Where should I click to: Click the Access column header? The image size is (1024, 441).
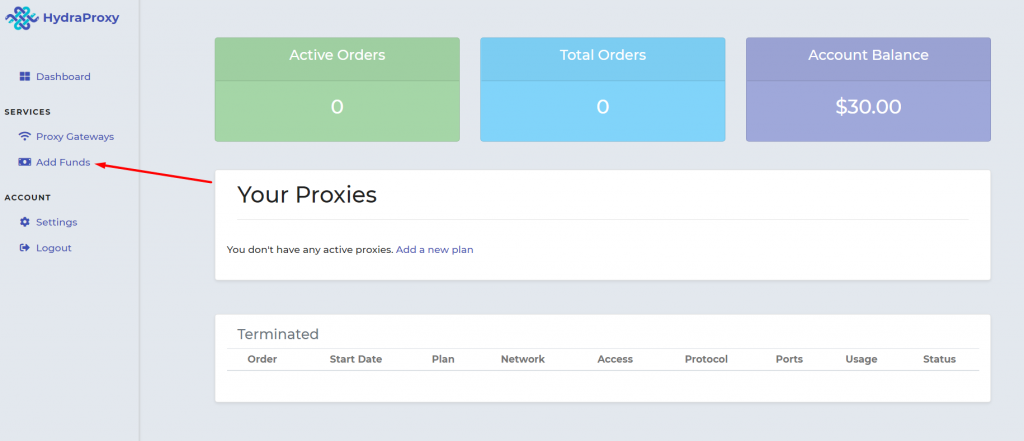click(614, 359)
